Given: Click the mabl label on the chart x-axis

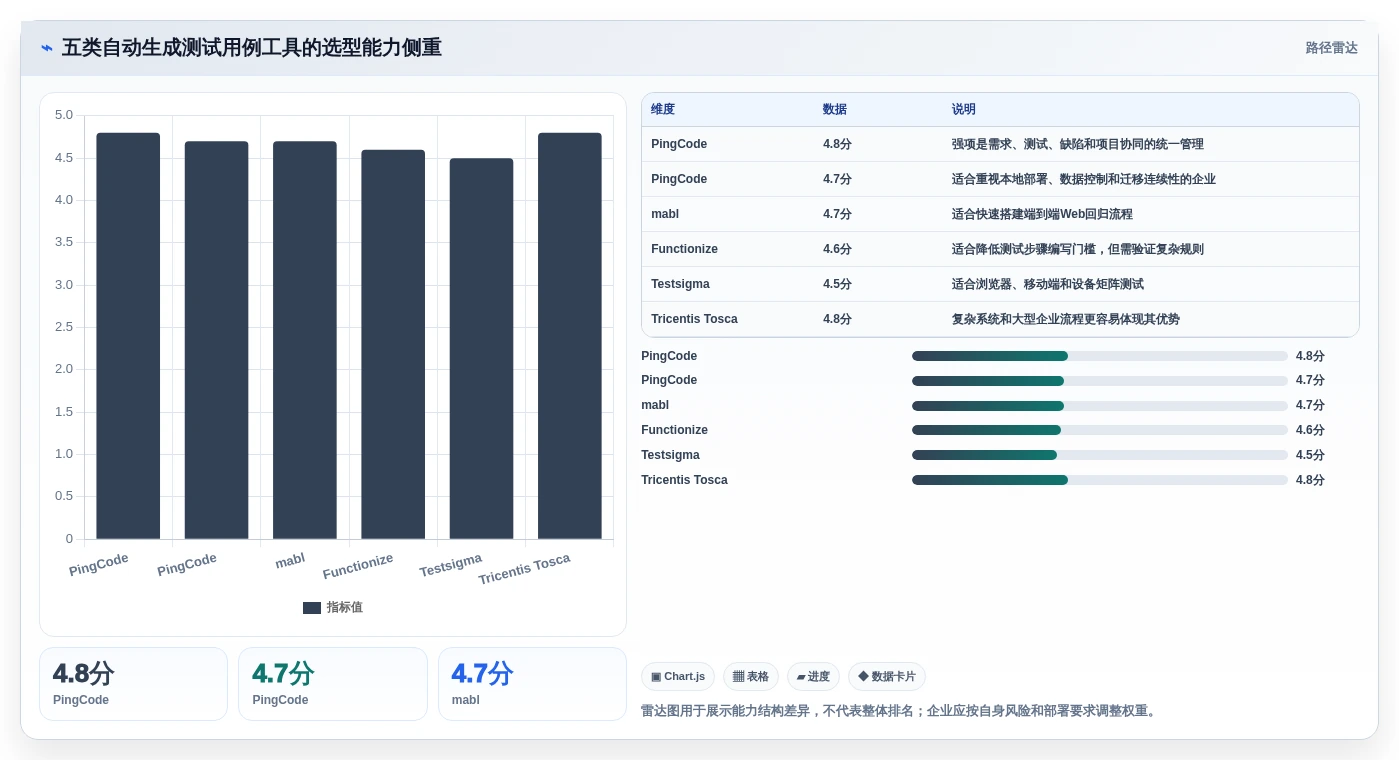Looking at the screenshot, I should coord(290,561).
